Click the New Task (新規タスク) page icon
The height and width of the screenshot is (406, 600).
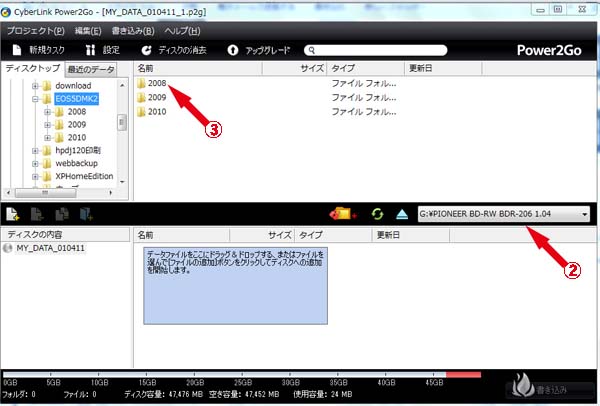(16, 50)
